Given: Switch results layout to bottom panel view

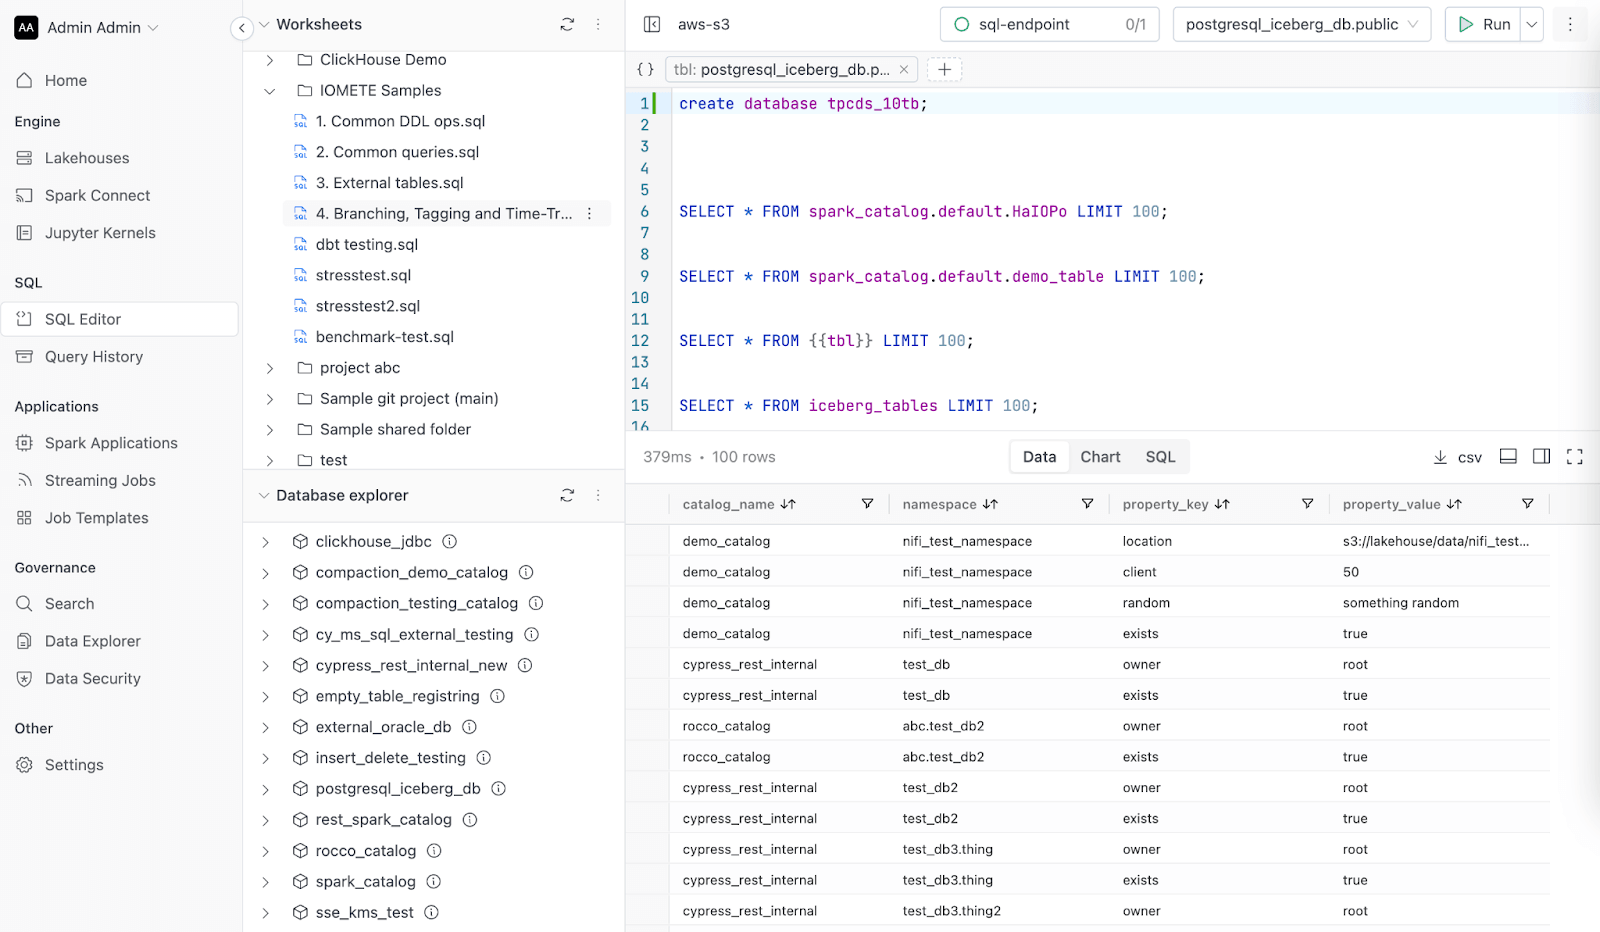Looking at the screenshot, I should [1508, 457].
